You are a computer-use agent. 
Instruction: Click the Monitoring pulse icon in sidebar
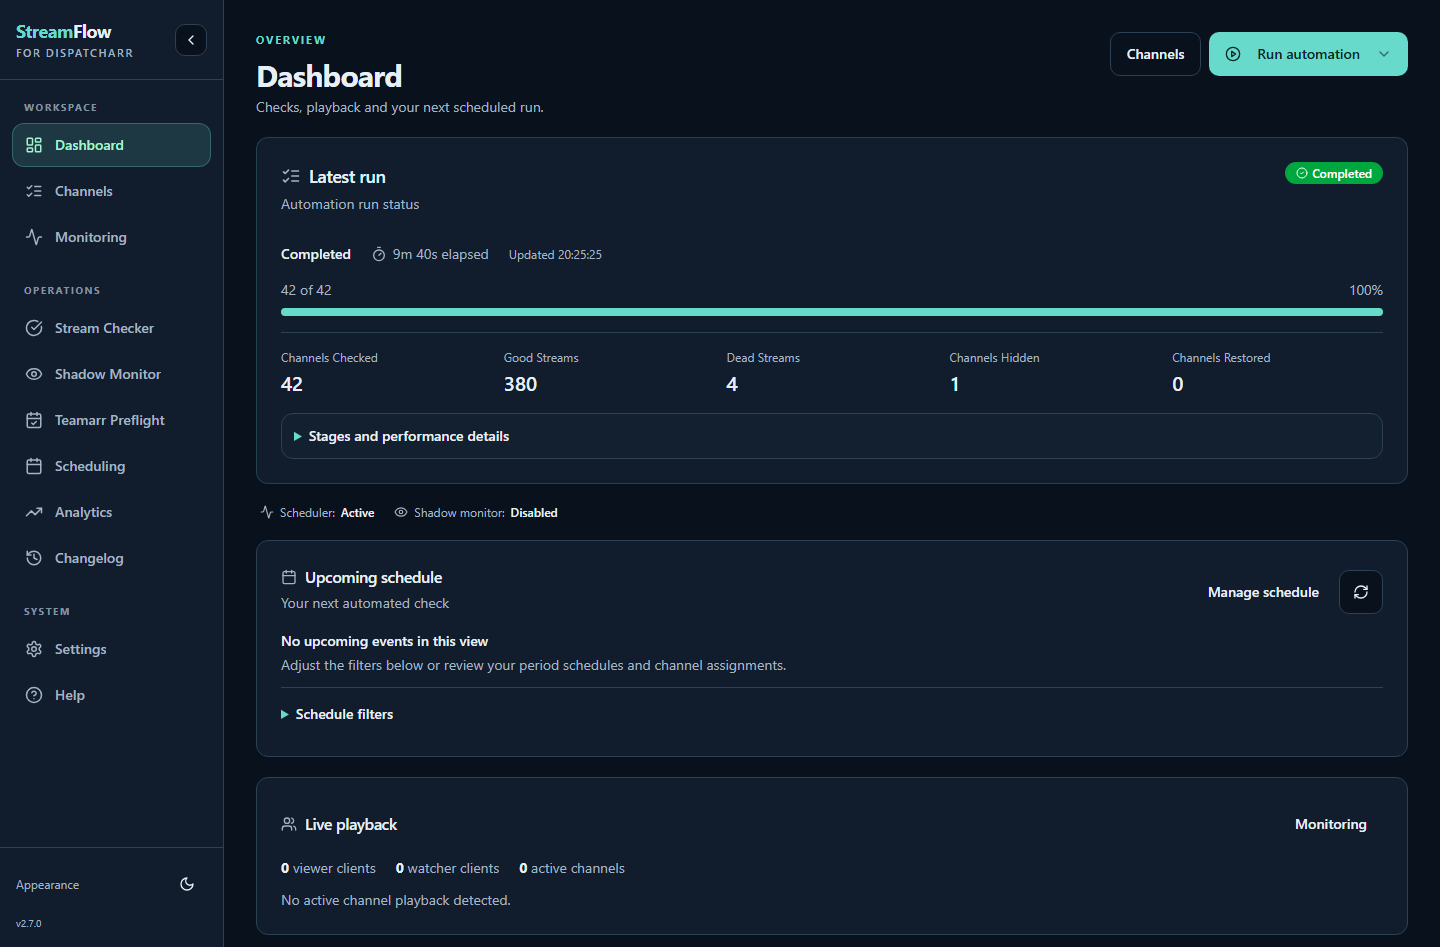tap(34, 237)
